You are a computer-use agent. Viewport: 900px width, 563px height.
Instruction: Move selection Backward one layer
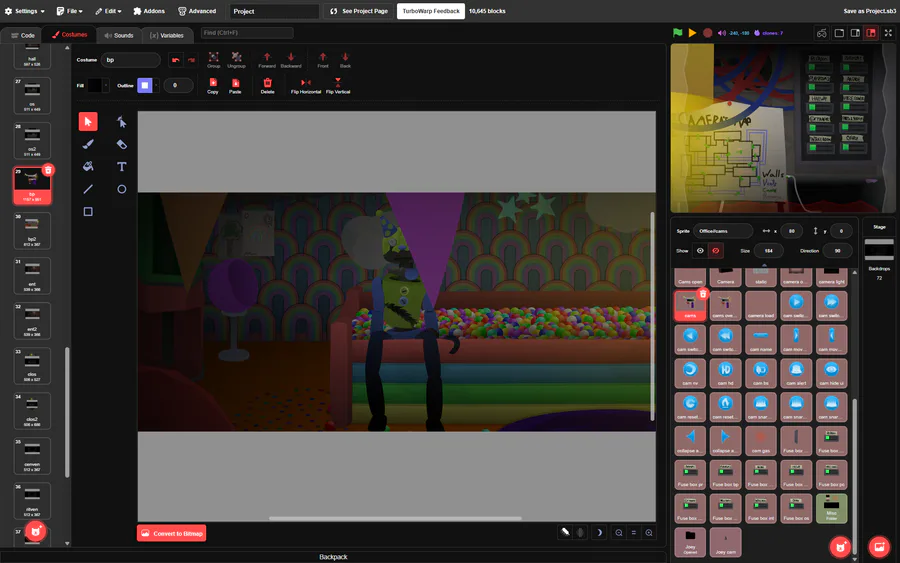pyautogui.click(x=291, y=60)
